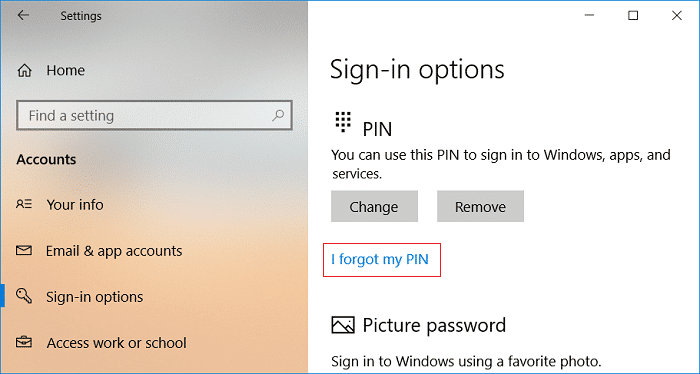This screenshot has width=700, height=374.
Task: Click the PIN keypad dots icon
Action: [343, 122]
